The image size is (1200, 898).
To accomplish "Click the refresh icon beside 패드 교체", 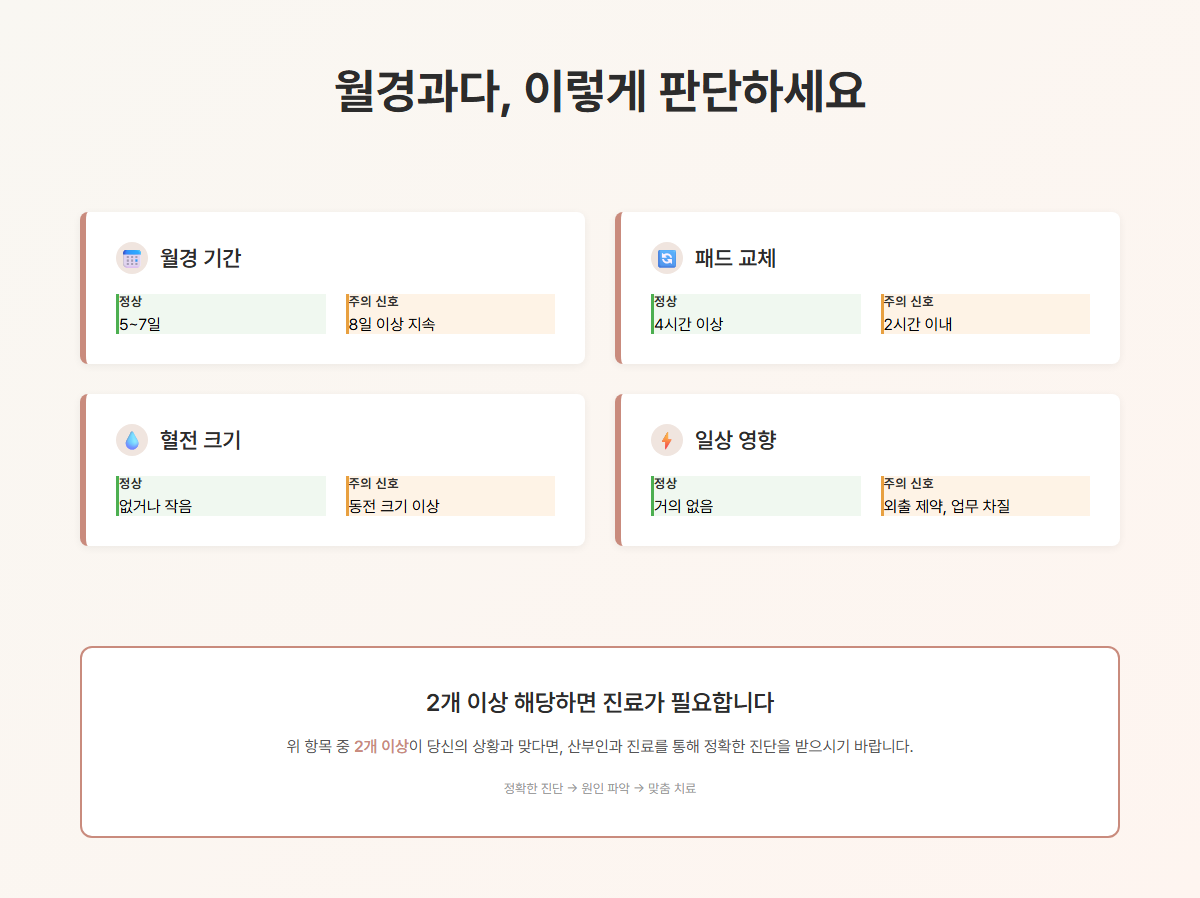I will pos(667,258).
